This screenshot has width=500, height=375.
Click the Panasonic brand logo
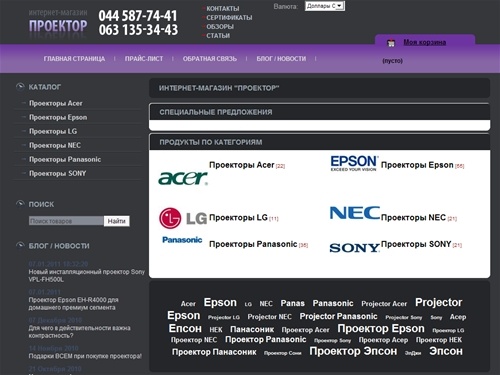(182, 240)
